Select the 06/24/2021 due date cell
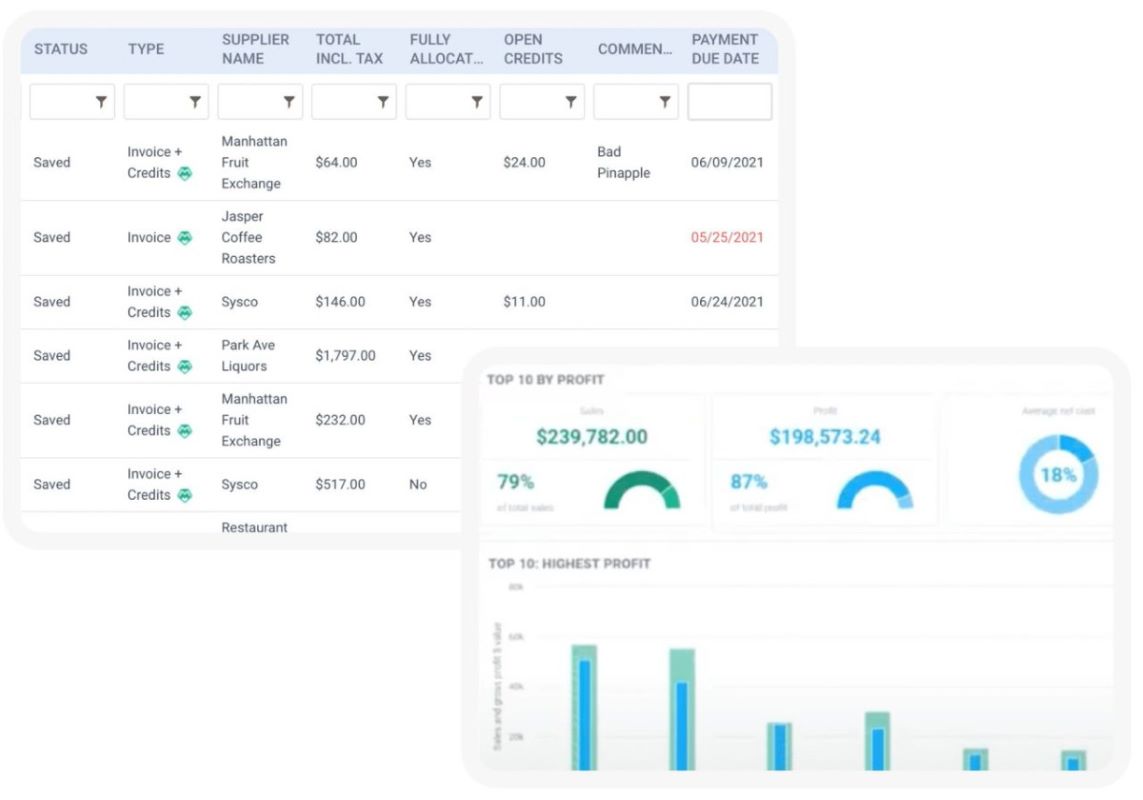 (727, 302)
